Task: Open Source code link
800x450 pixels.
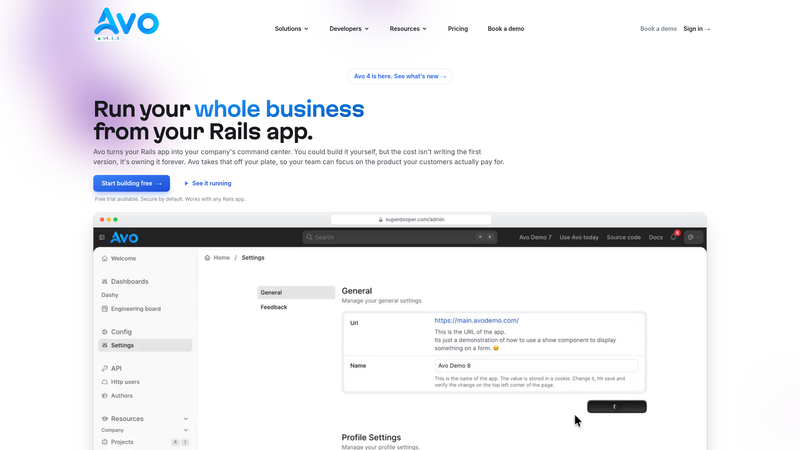Action: tap(623, 237)
